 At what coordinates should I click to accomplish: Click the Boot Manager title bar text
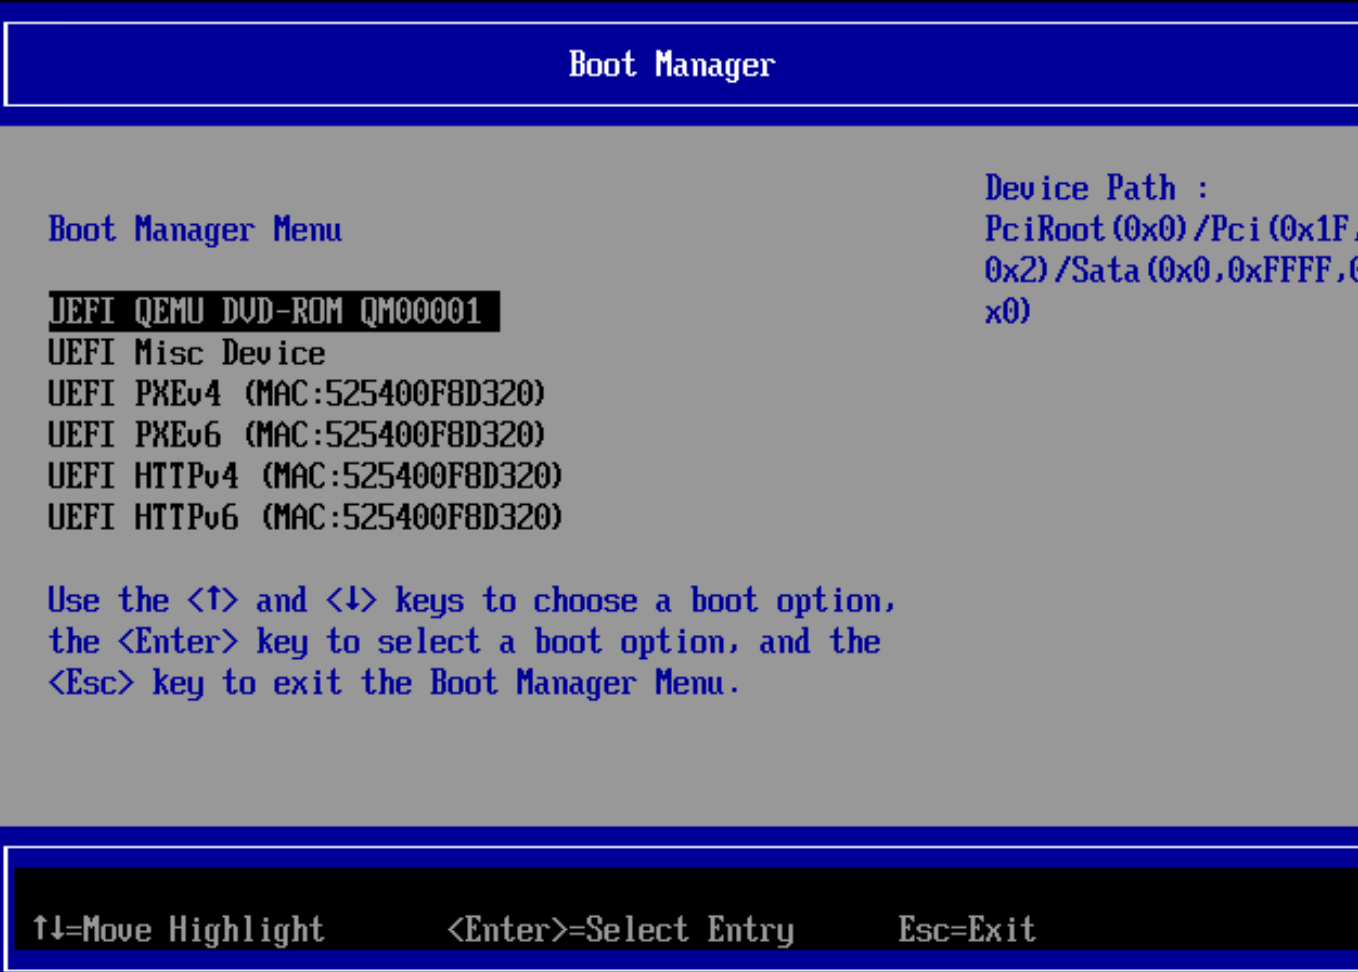tap(671, 65)
